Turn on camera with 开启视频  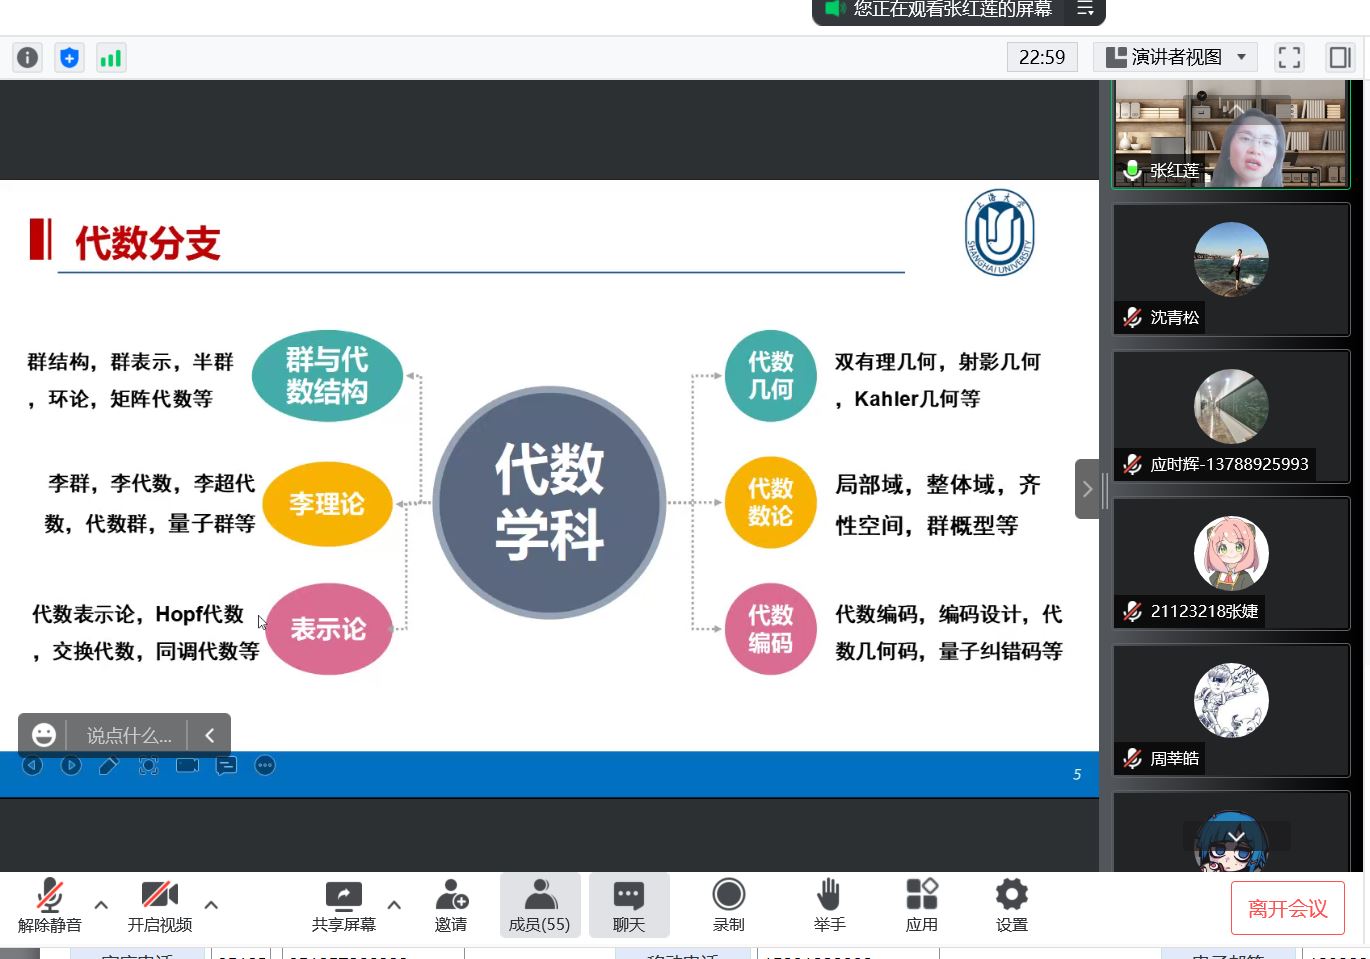tap(159, 905)
